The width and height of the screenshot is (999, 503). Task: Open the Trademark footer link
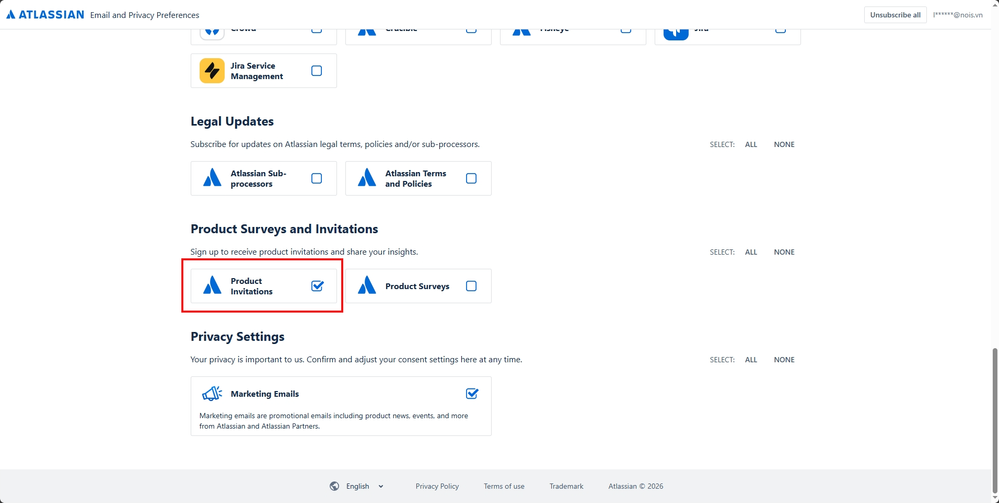[x=566, y=486]
